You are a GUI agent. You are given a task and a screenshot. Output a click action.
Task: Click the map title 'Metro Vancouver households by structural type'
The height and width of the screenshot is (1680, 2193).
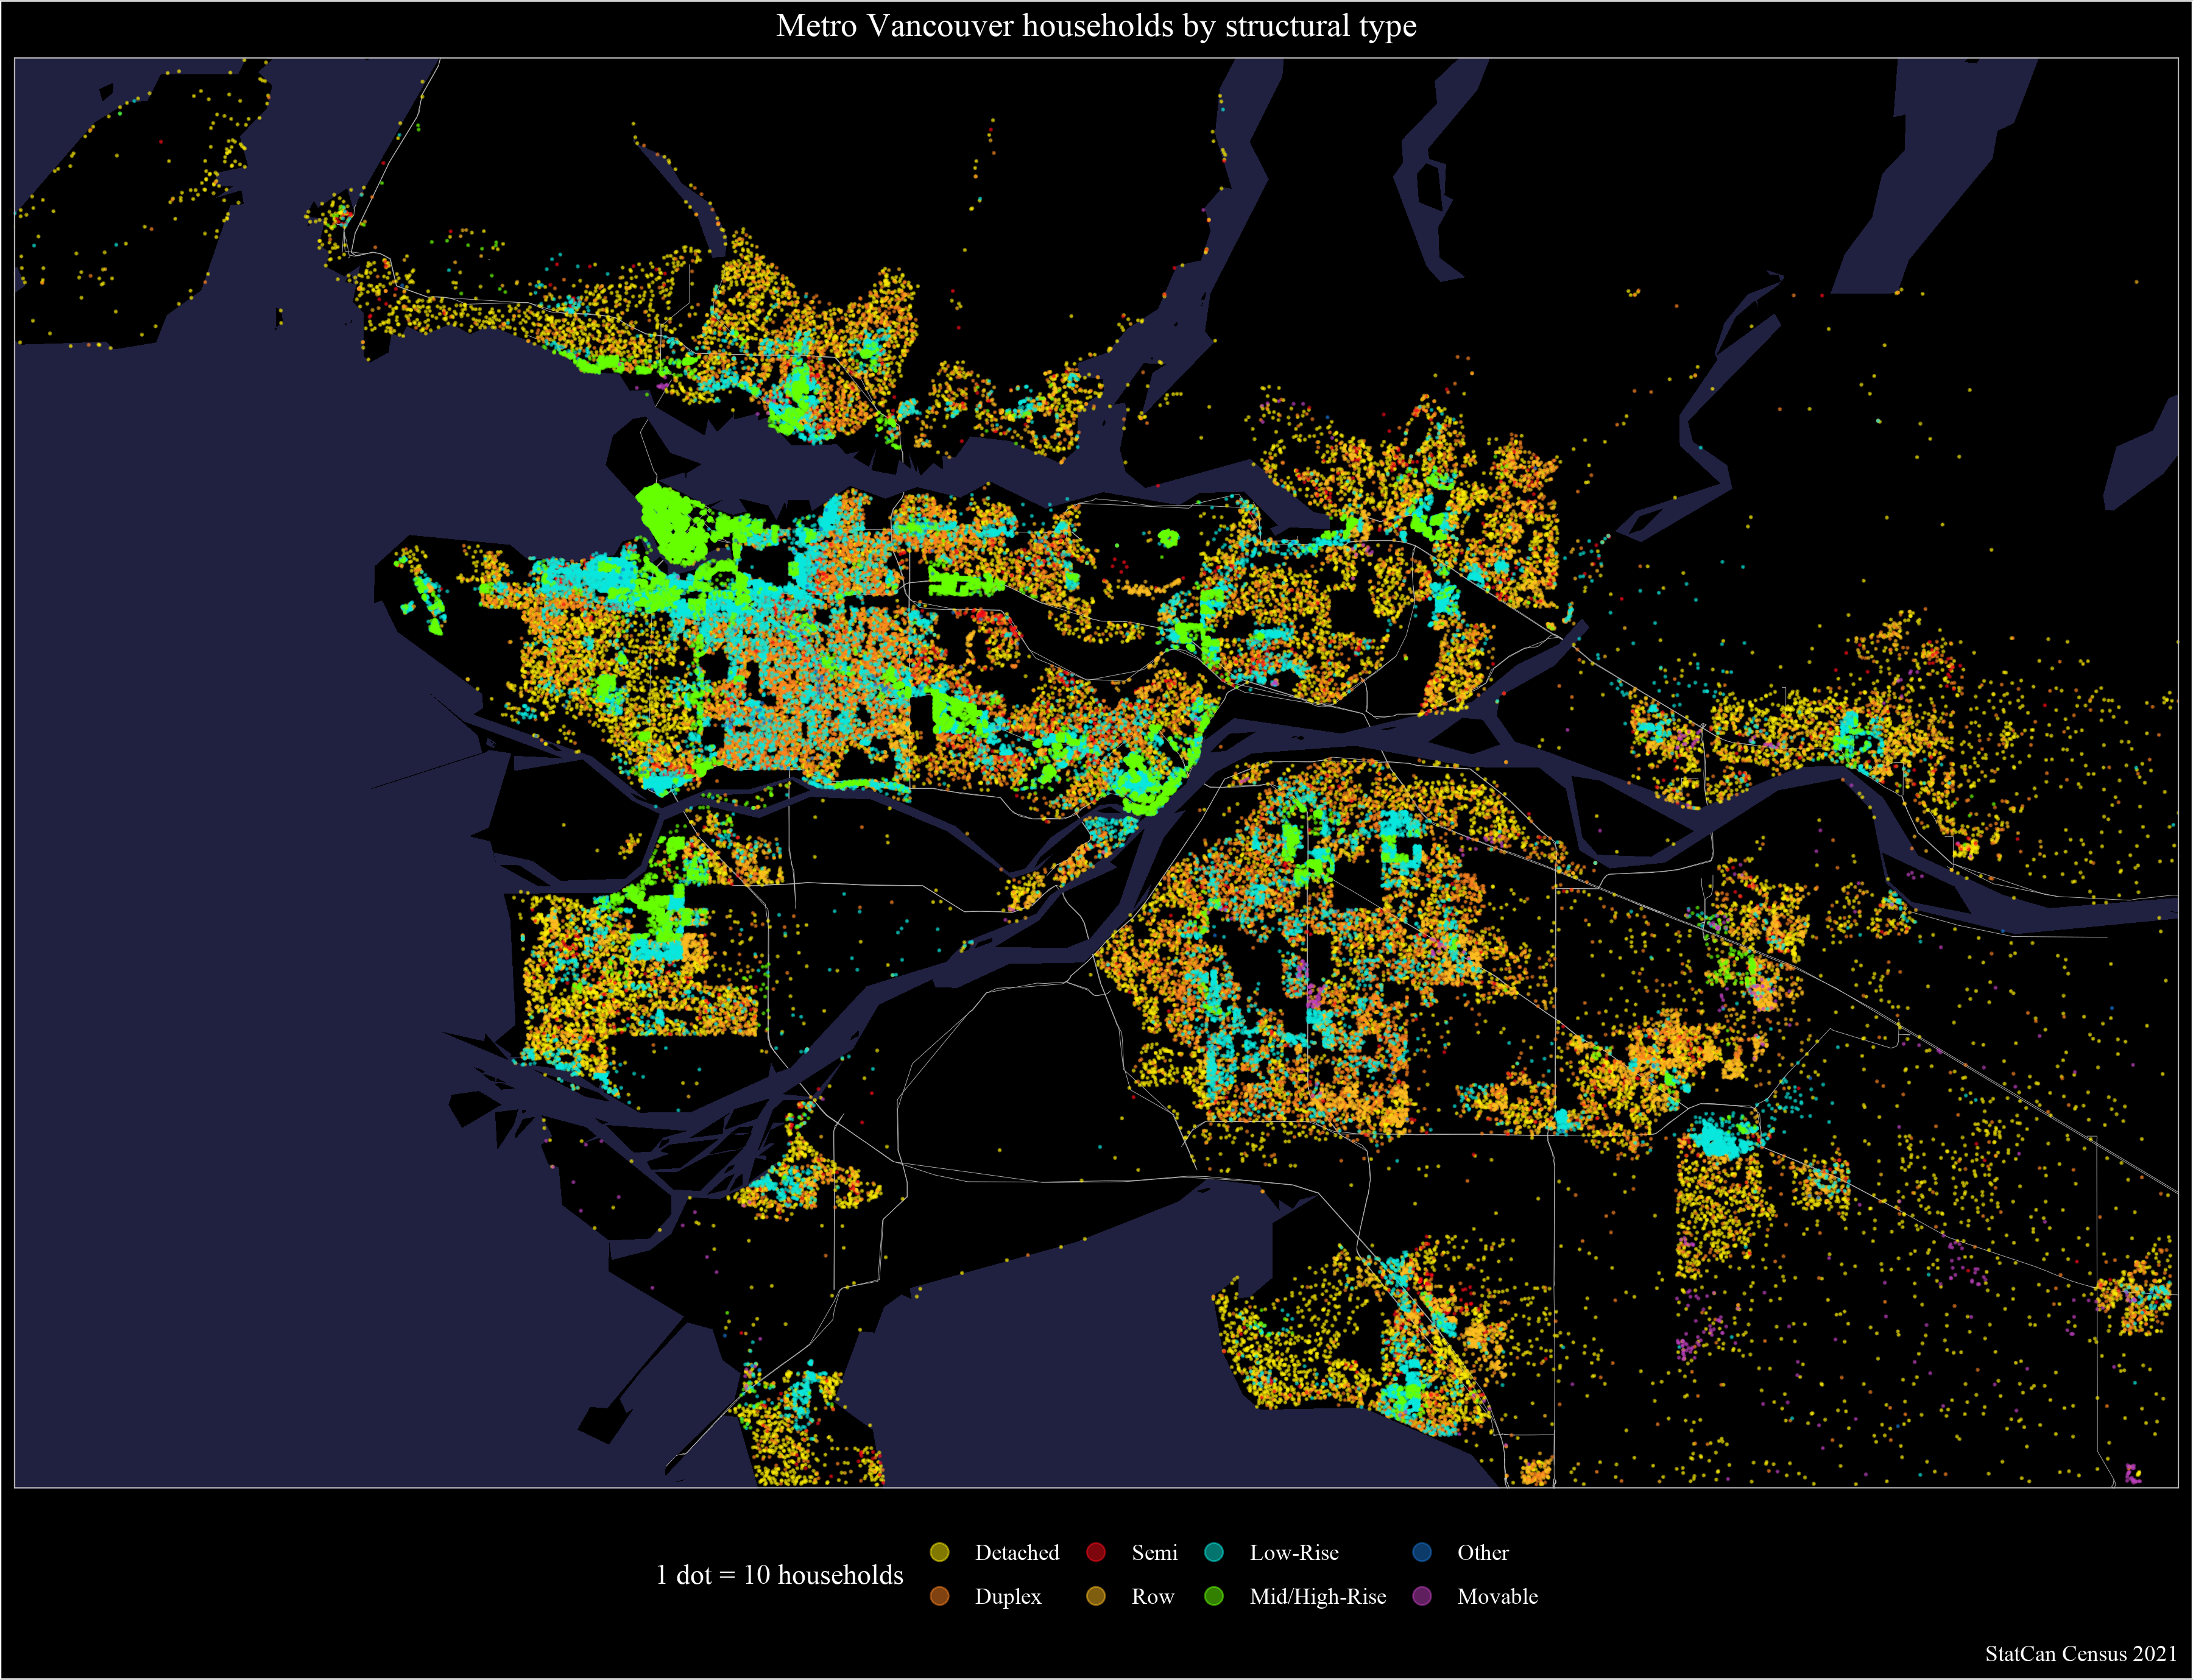[1096, 26]
